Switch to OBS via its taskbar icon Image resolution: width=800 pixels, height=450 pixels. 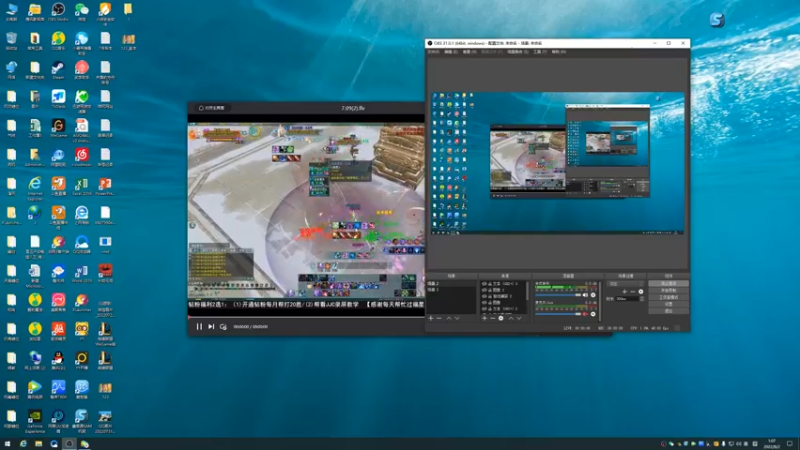click(x=69, y=444)
